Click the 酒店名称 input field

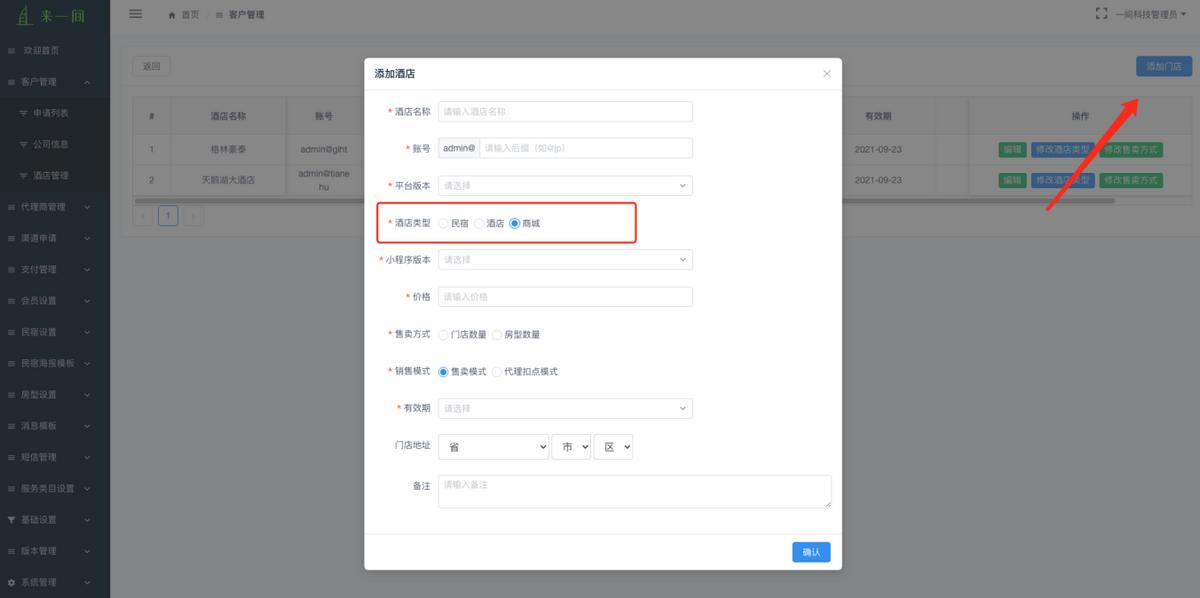point(565,111)
